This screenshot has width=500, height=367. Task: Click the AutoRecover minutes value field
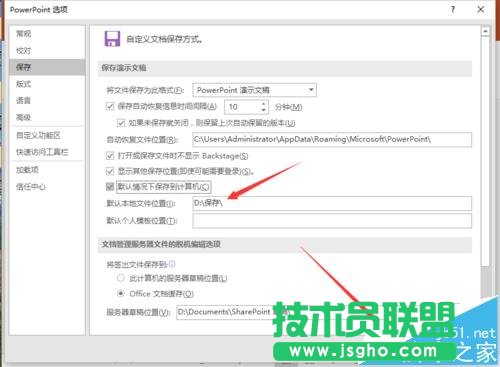(x=242, y=107)
